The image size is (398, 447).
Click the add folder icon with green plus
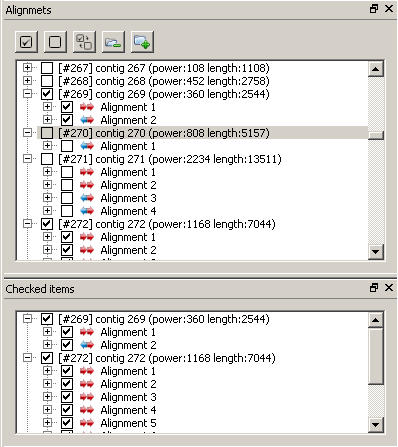(142, 42)
